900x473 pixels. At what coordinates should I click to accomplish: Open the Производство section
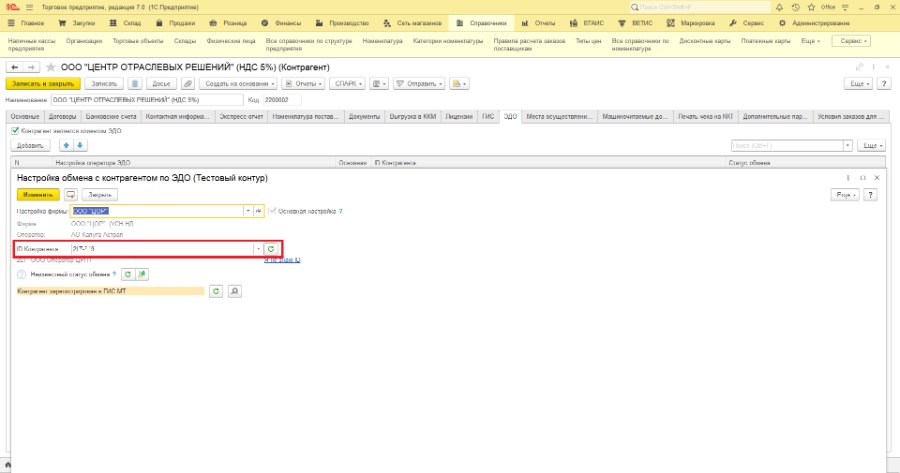tap(342, 23)
